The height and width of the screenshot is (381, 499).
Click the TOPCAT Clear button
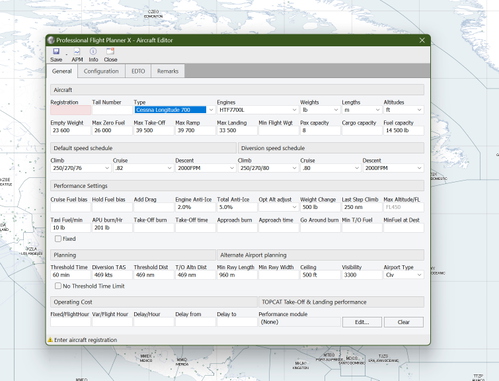[x=404, y=322]
